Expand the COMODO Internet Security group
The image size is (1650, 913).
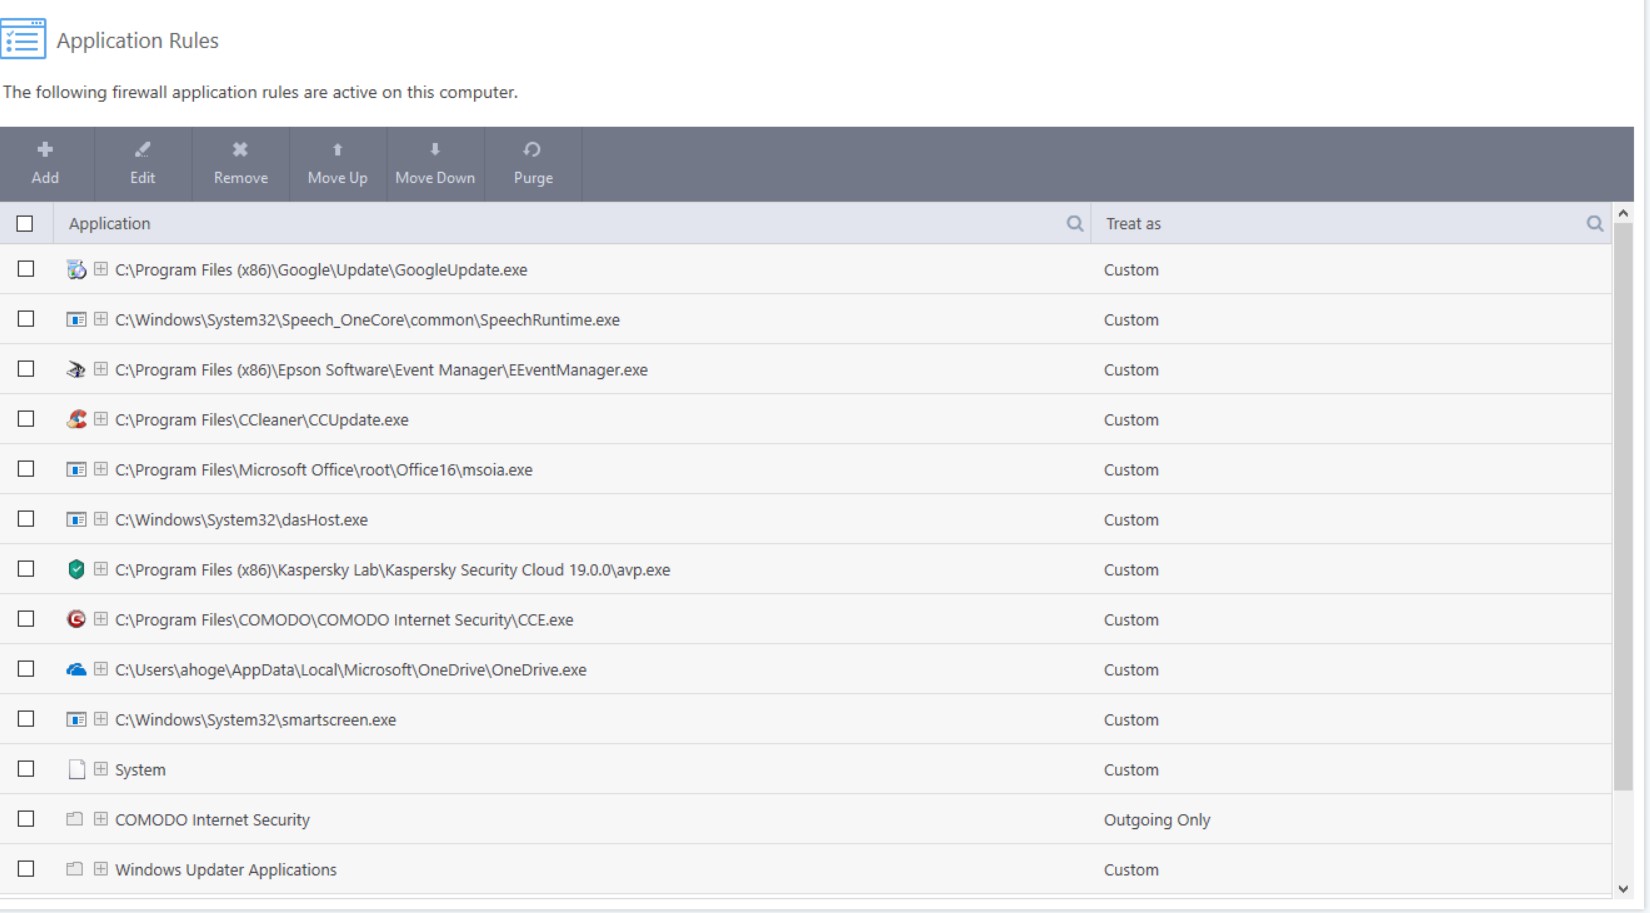pyautogui.click(x=101, y=819)
